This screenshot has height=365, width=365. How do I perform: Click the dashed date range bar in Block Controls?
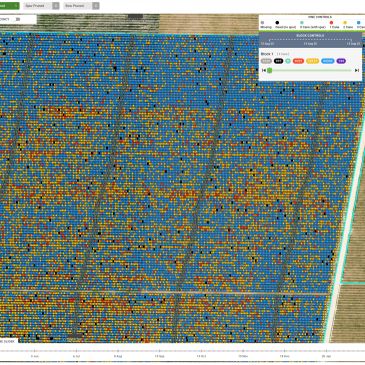pos(310,40)
